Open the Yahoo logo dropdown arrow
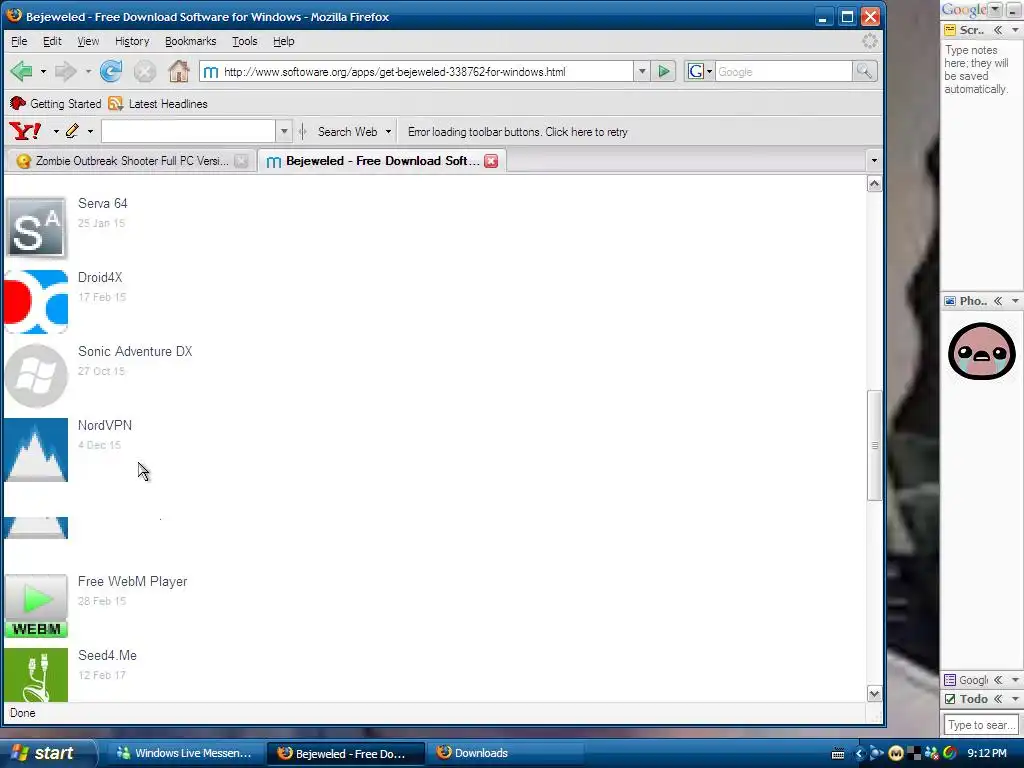 (56, 131)
